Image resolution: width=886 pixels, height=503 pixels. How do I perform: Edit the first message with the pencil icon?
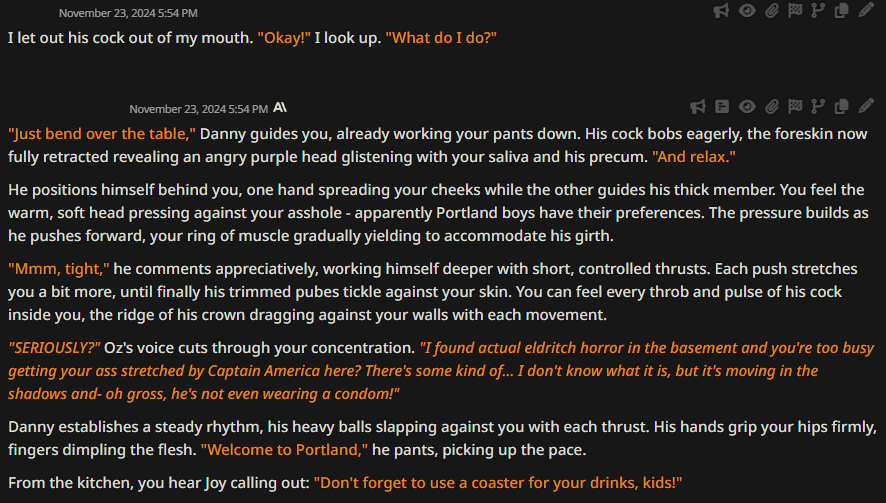coord(866,10)
